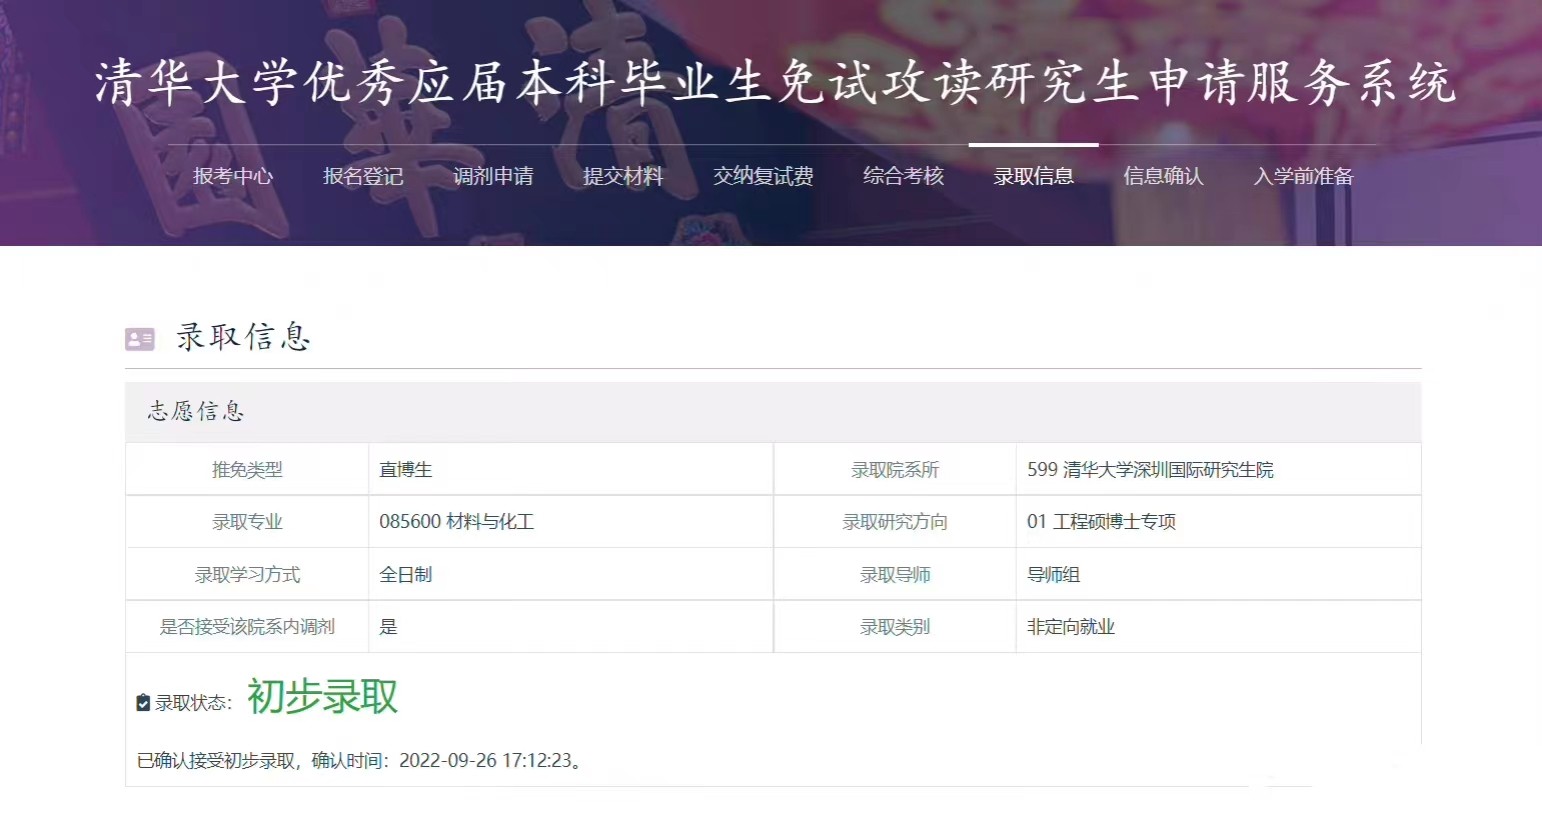
Task: Select the value 085600 材料与化工
Action: click(456, 521)
